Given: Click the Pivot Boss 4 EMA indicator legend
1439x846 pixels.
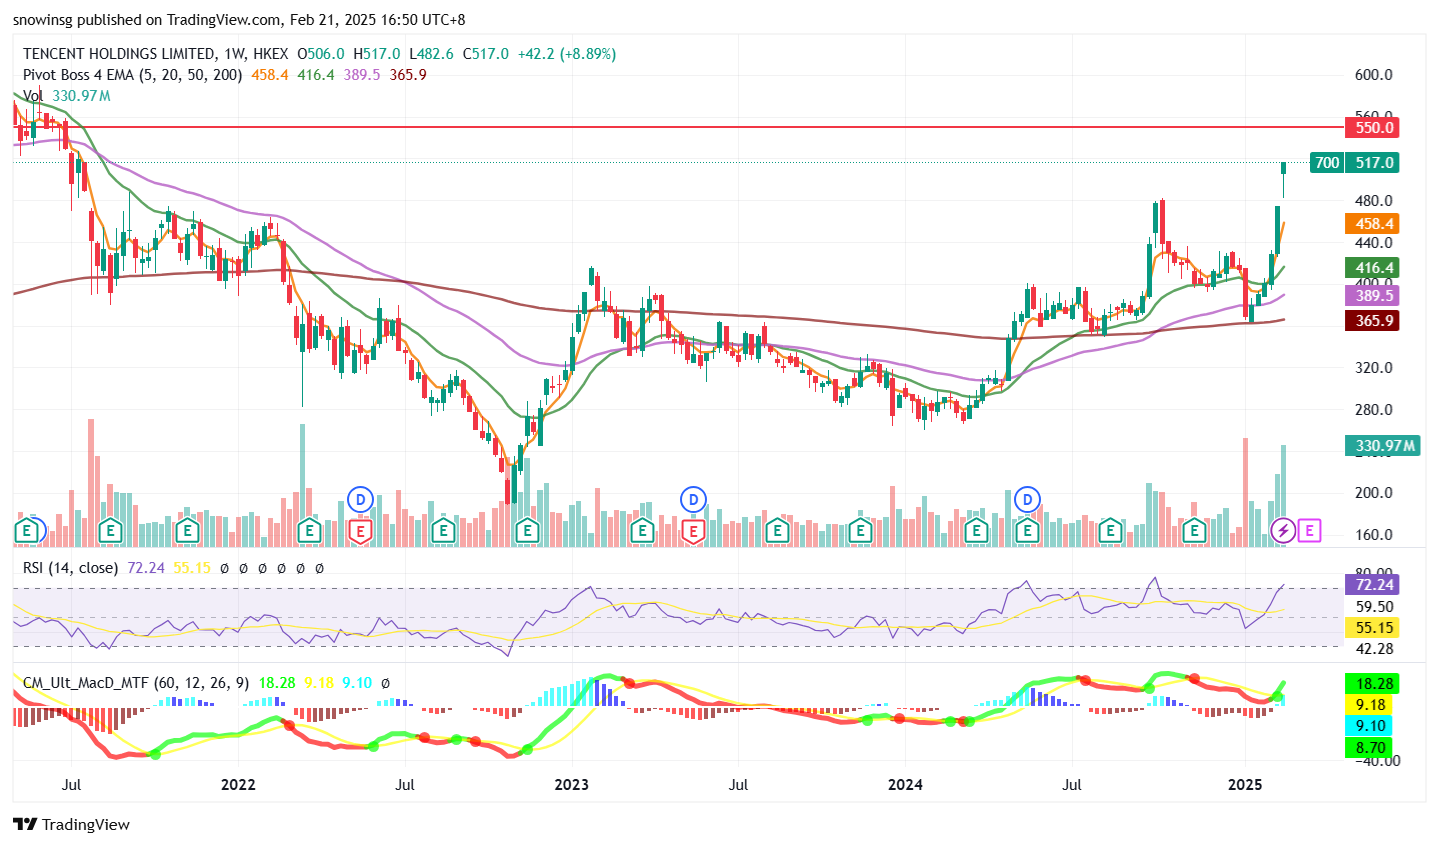Looking at the screenshot, I should click(132, 75).
